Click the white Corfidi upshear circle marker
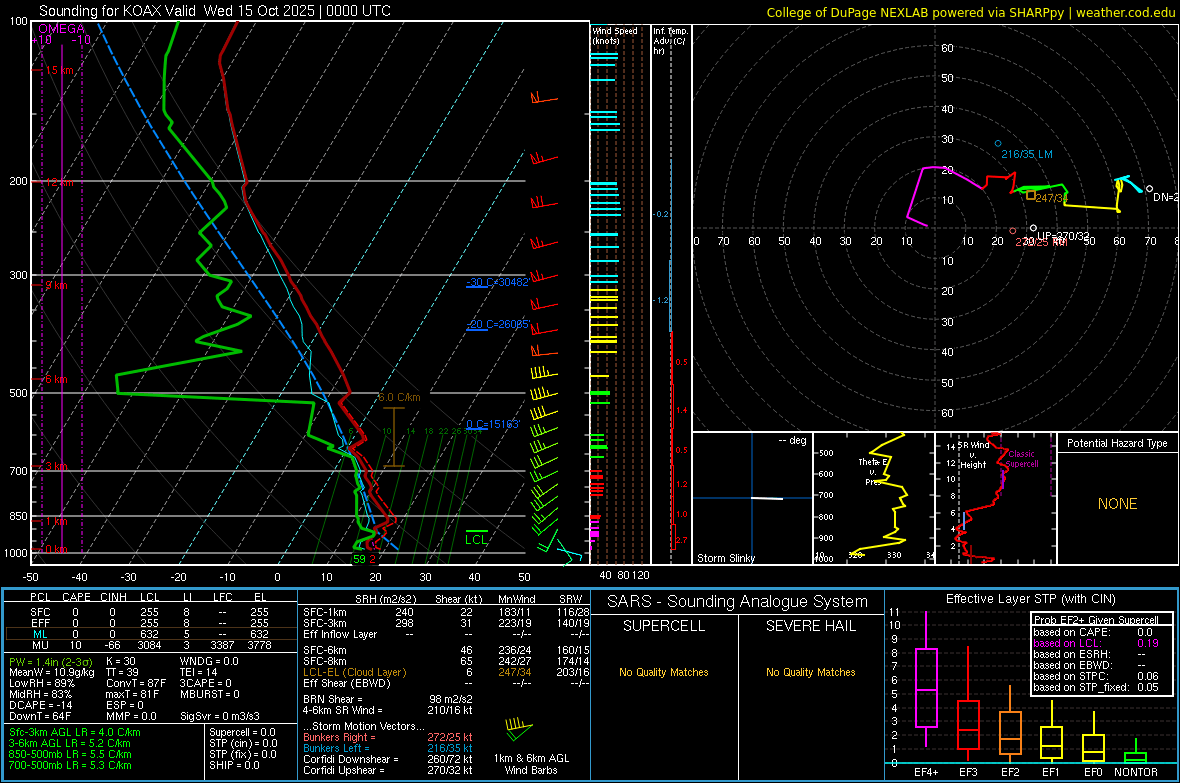This screenshot has height=783, width=1180. click(x=1033, y=228)
